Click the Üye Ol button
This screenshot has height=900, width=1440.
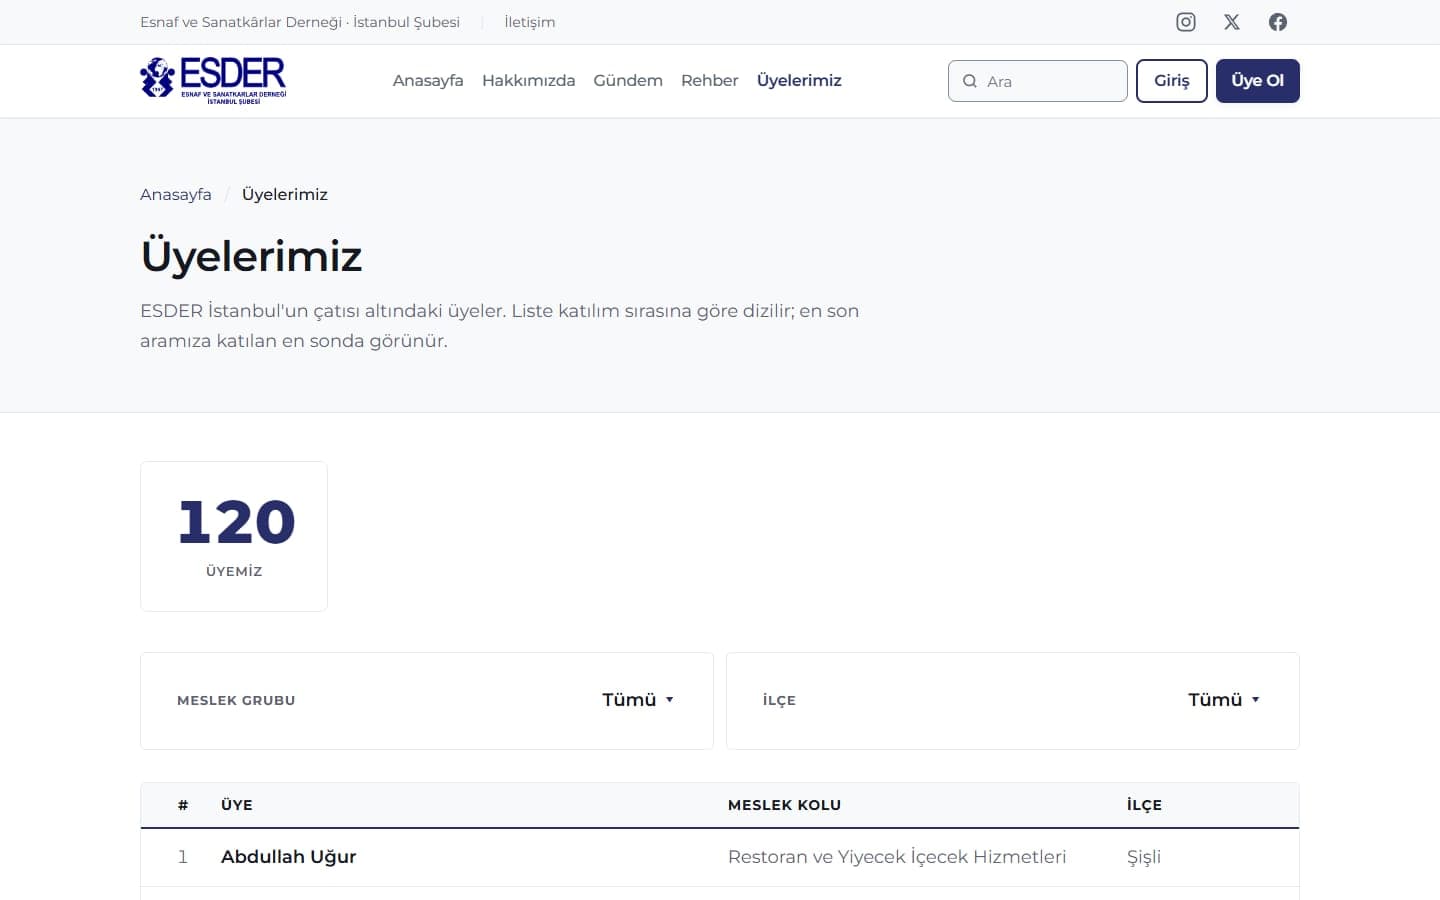tap(1258, 81)
